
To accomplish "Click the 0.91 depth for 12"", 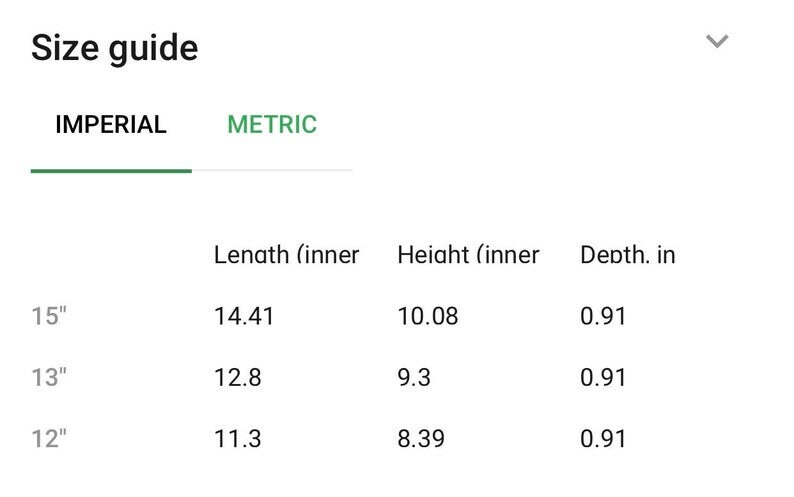I will [x=603, y=439].
